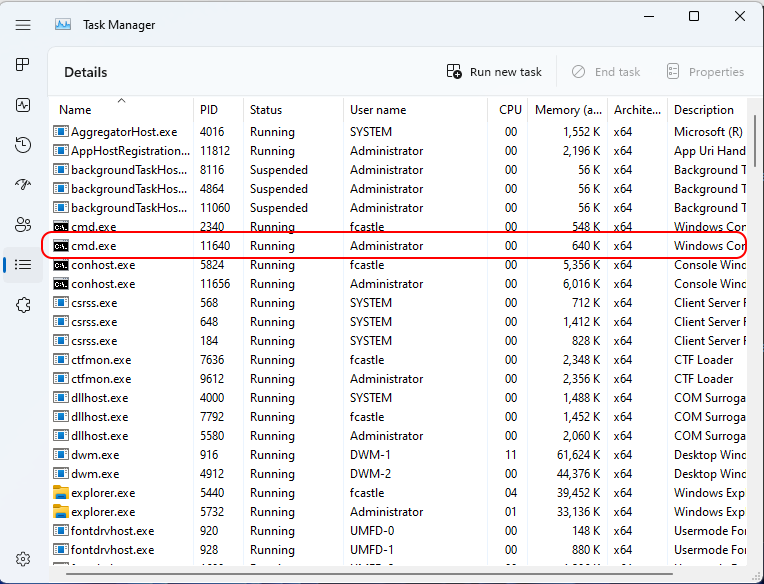Sort by the User name column header
The width and height of the screenshot is (764, 584).
pos(415,110)
